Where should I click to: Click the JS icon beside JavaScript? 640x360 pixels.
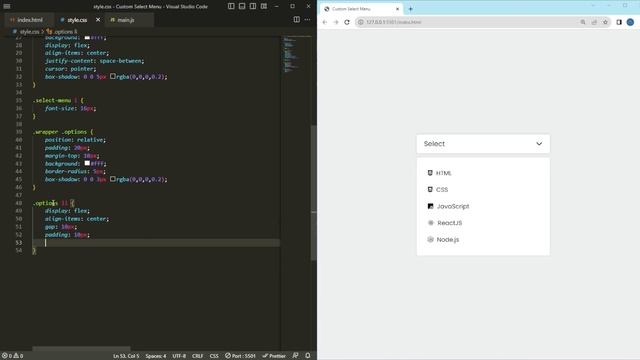[430, 206]
